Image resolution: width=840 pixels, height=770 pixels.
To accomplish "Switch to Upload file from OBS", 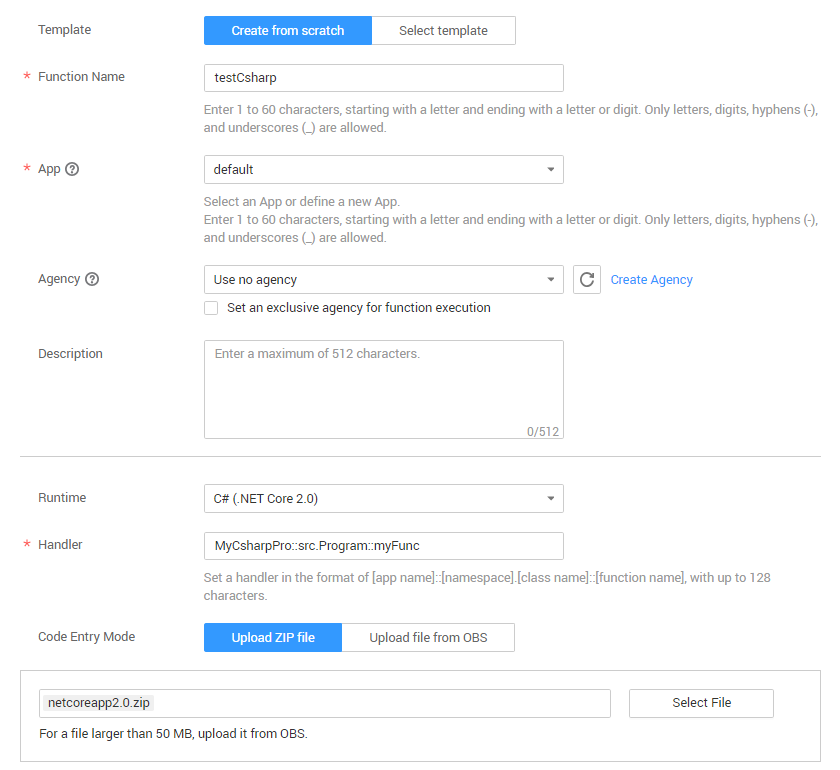I will pyautogui.click(x=428, y=638).
